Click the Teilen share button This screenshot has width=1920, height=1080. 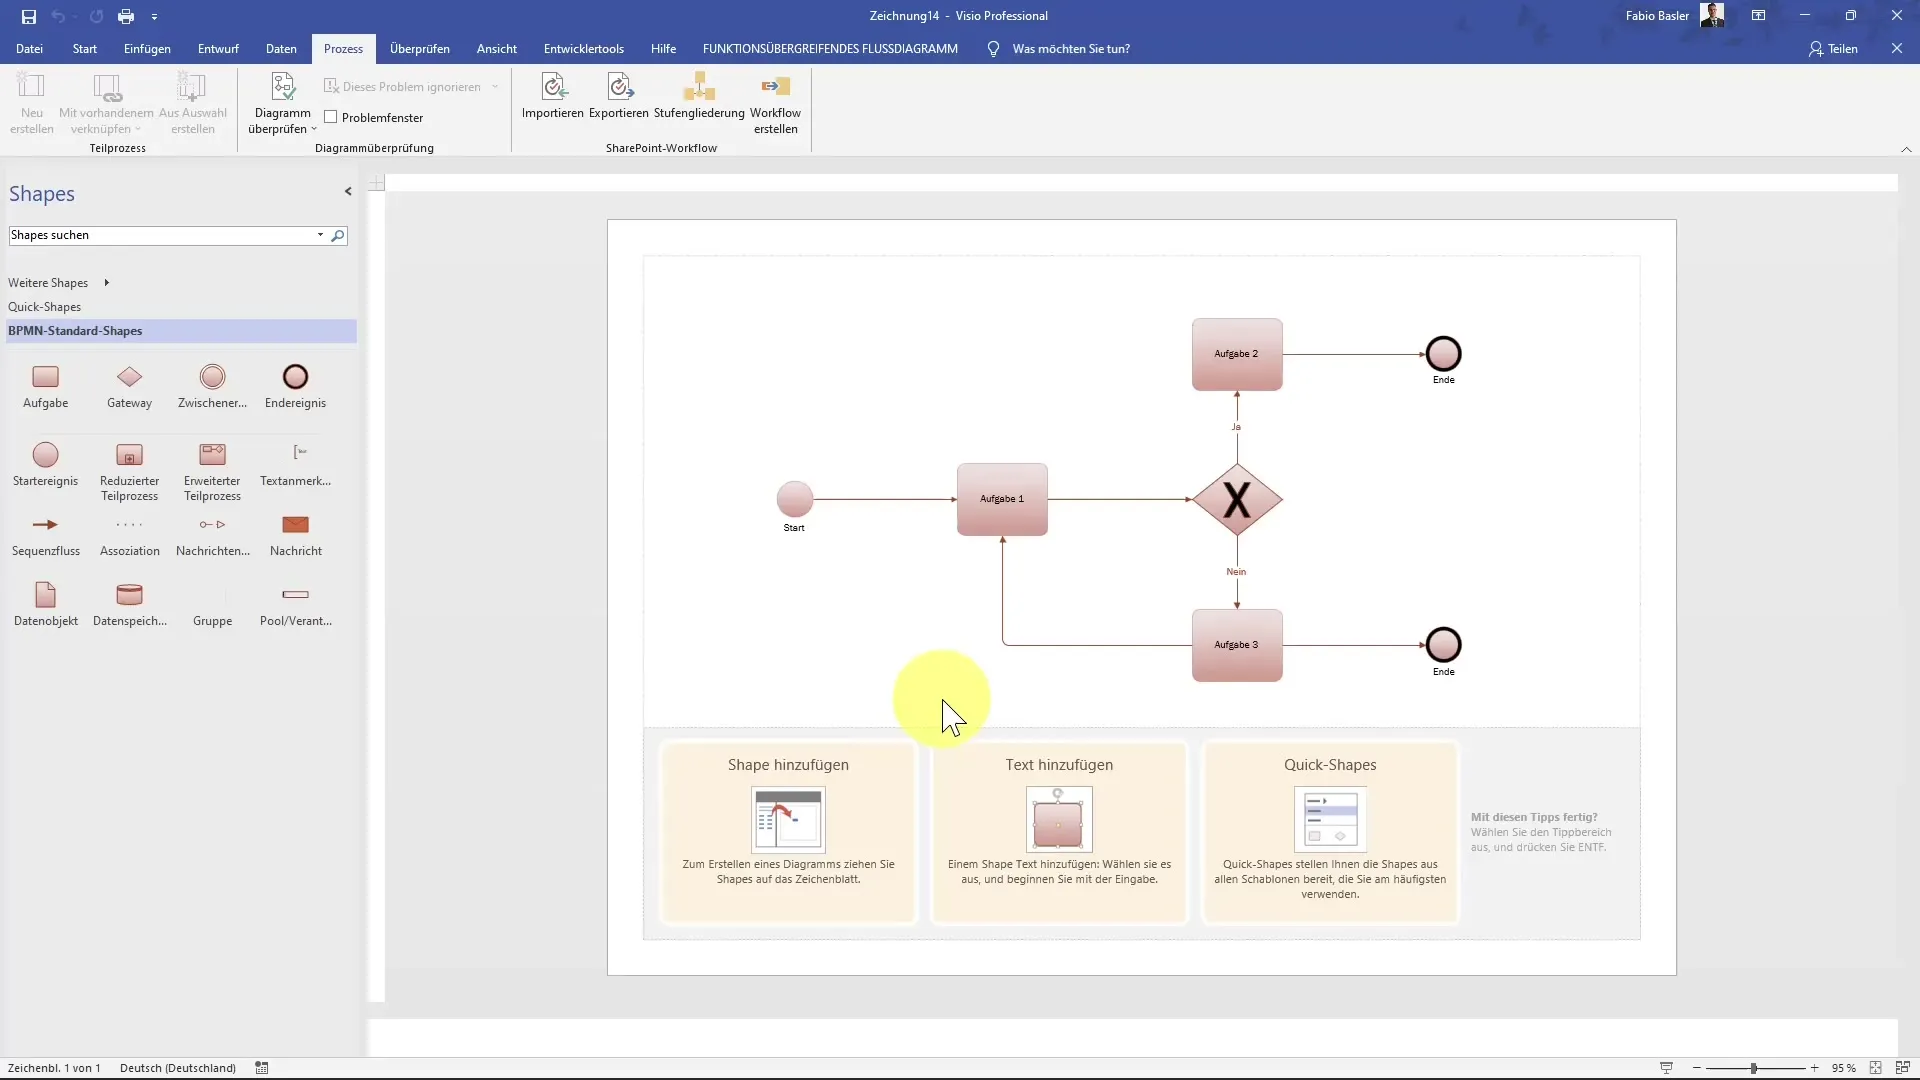coord(1833,48)
